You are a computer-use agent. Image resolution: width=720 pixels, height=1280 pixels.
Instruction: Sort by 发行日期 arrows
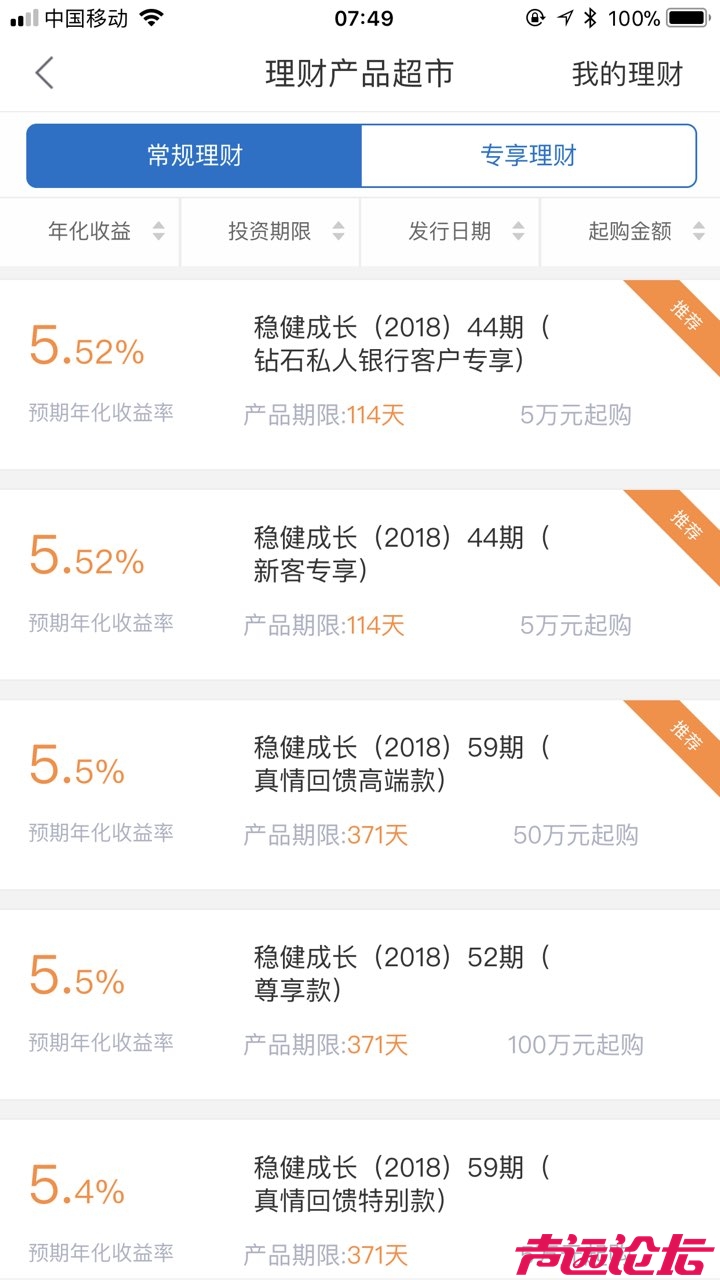(x=518, y=232)
